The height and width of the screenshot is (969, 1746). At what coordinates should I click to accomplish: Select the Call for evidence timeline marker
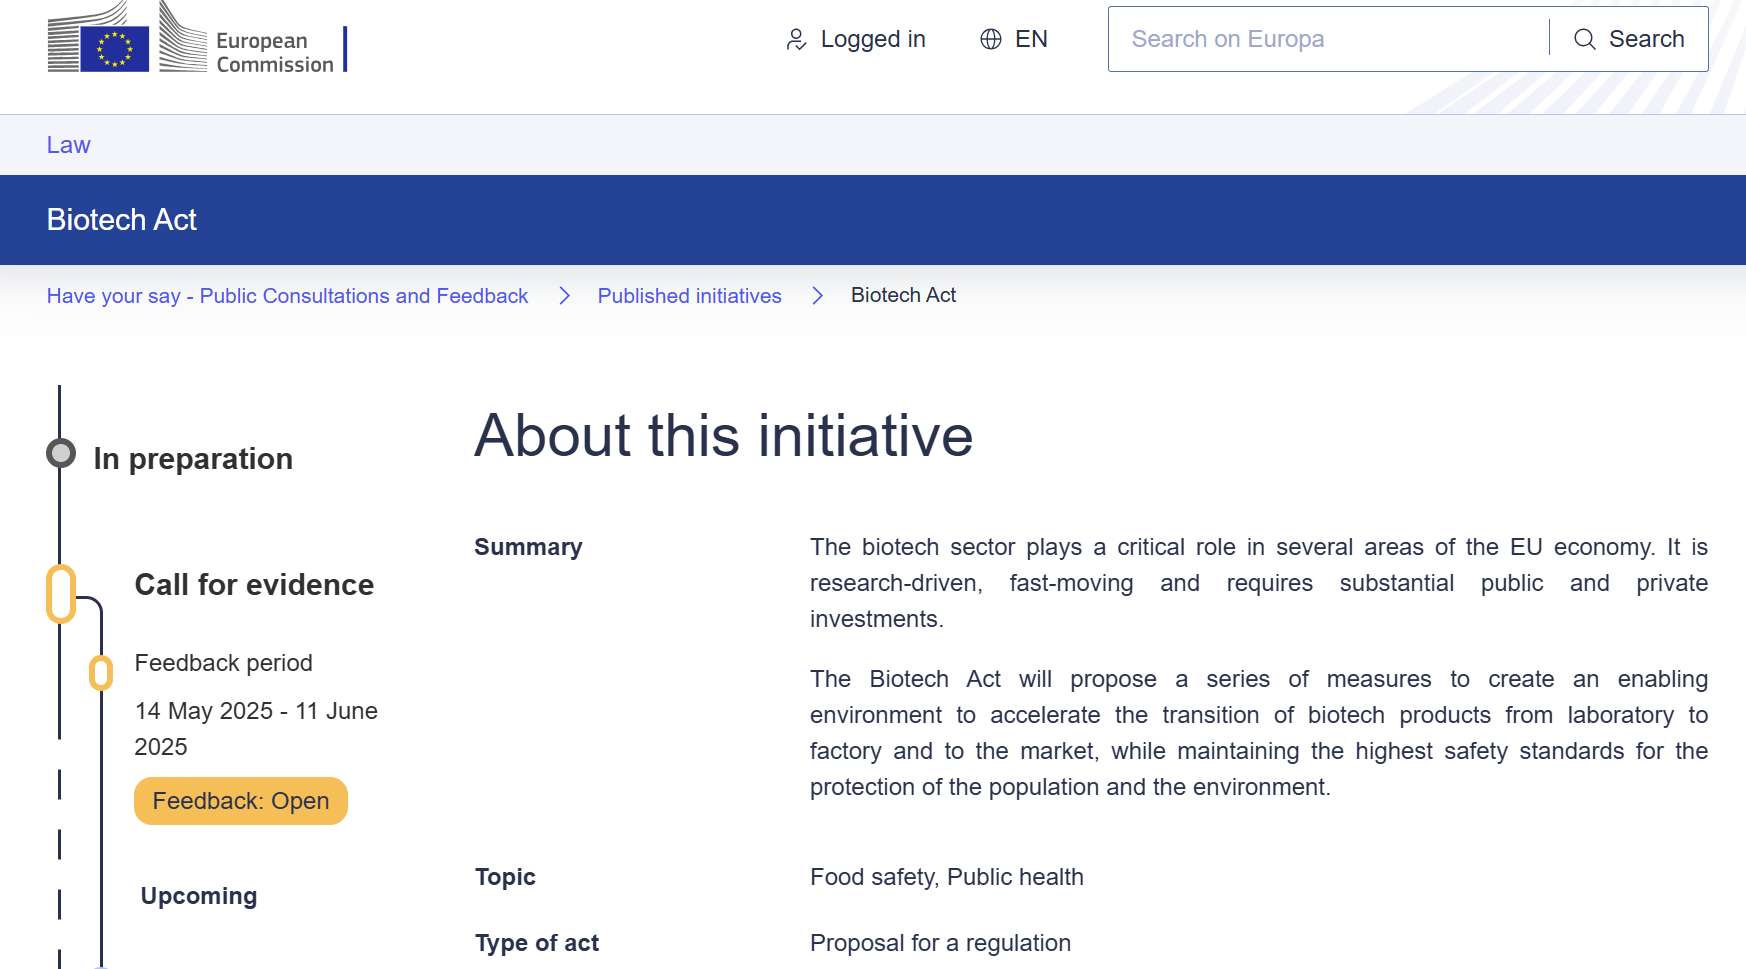[x=61, y=594]
